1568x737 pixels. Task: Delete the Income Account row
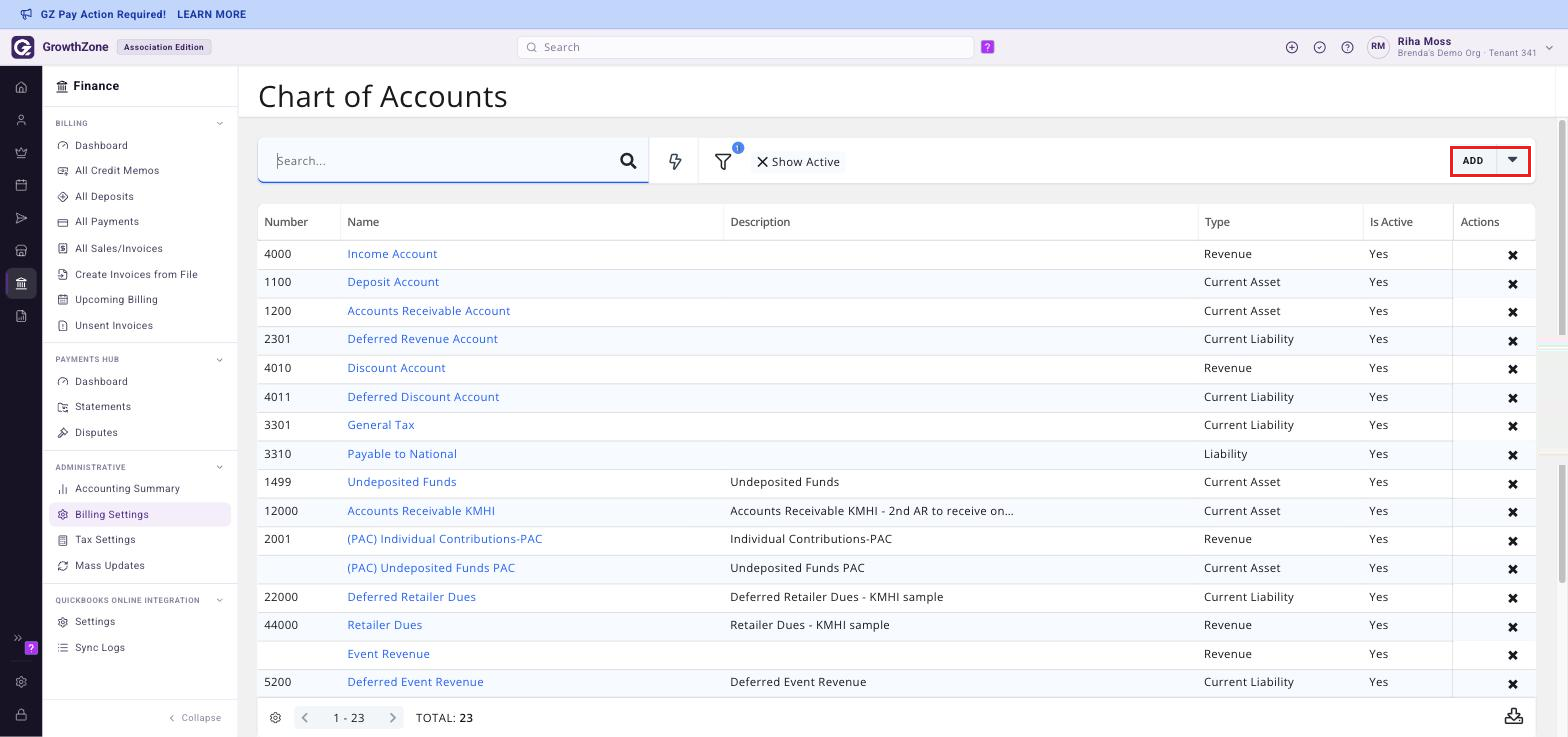point(1513,255)
